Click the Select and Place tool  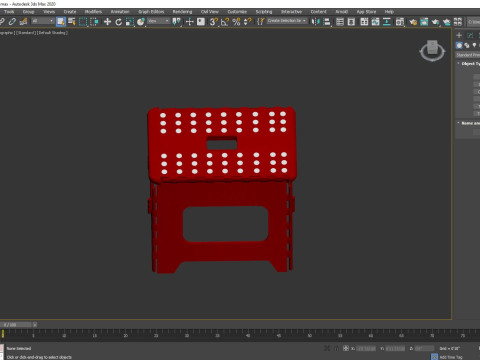[141, 22]
